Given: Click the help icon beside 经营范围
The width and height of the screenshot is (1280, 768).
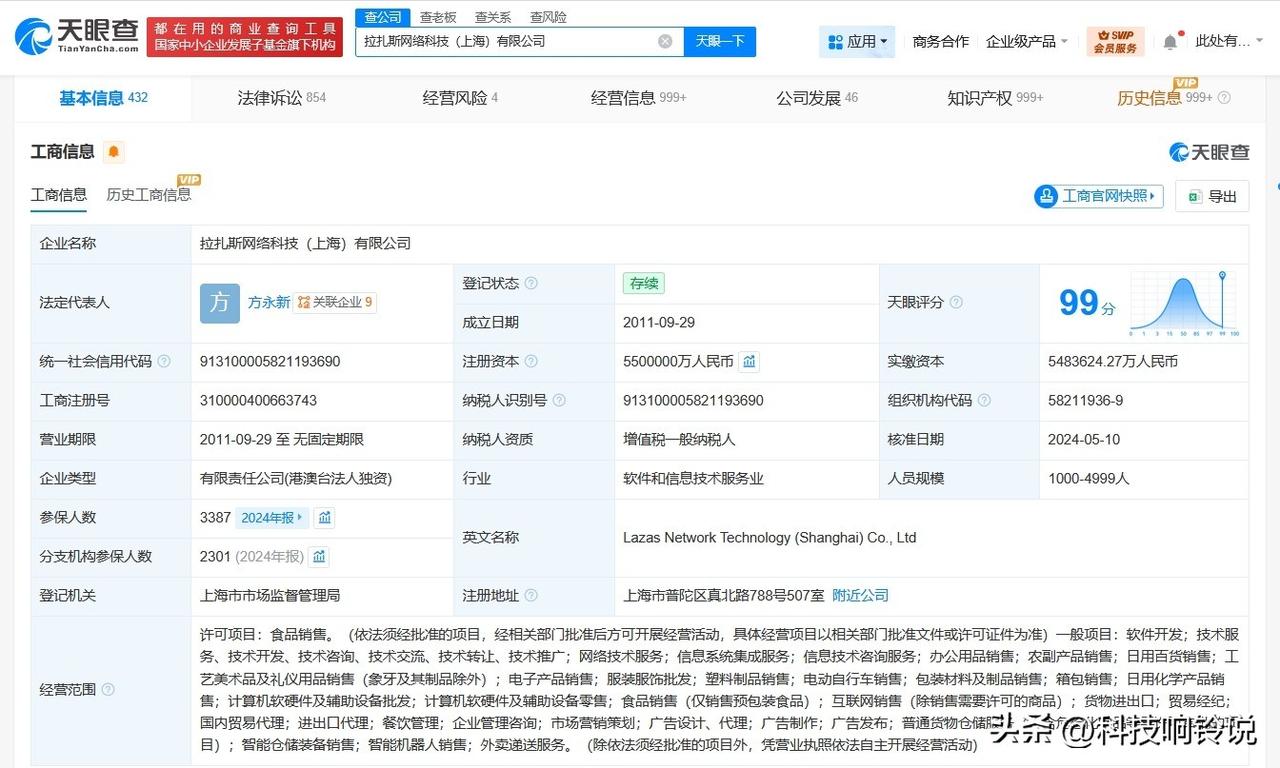Looking at the screenshot, I should coord(108,689).
